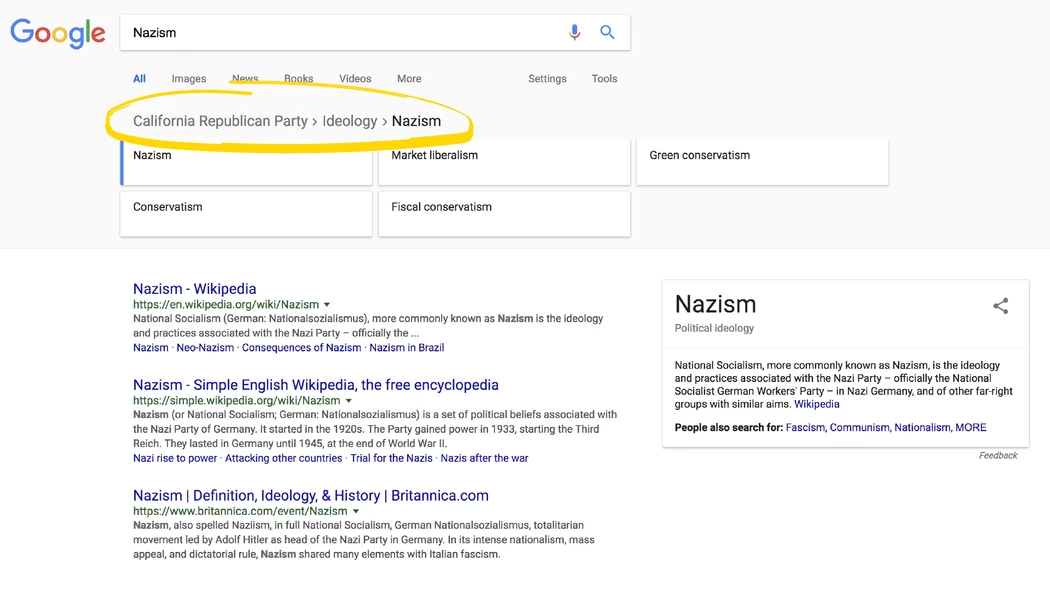The width and height of the screenshot is (1050, 591).
Task: Open the Nazism - Wikipedia result
Action: 194,288
